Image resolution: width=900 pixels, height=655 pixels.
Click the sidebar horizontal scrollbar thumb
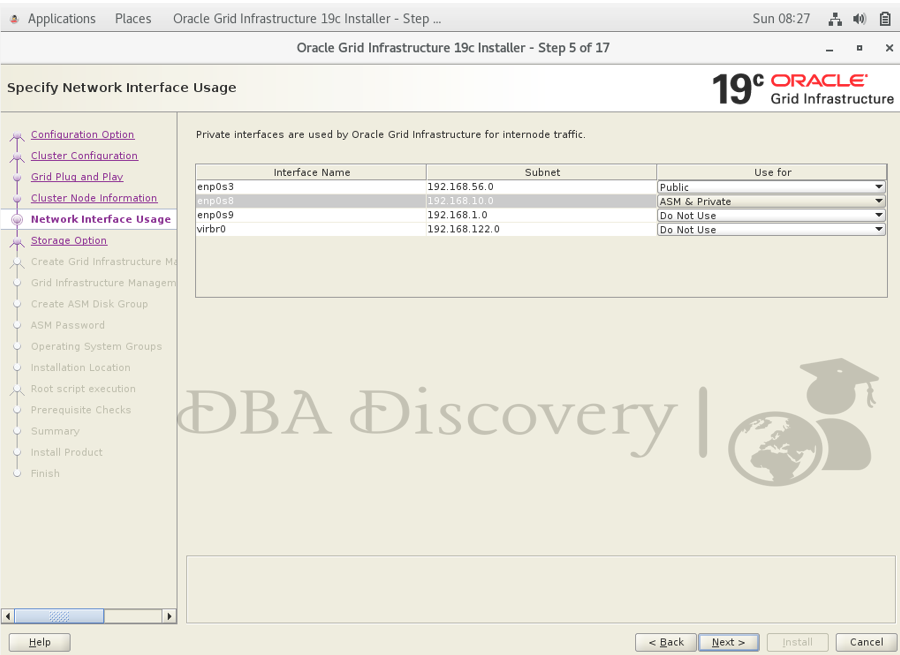[59, 617]
